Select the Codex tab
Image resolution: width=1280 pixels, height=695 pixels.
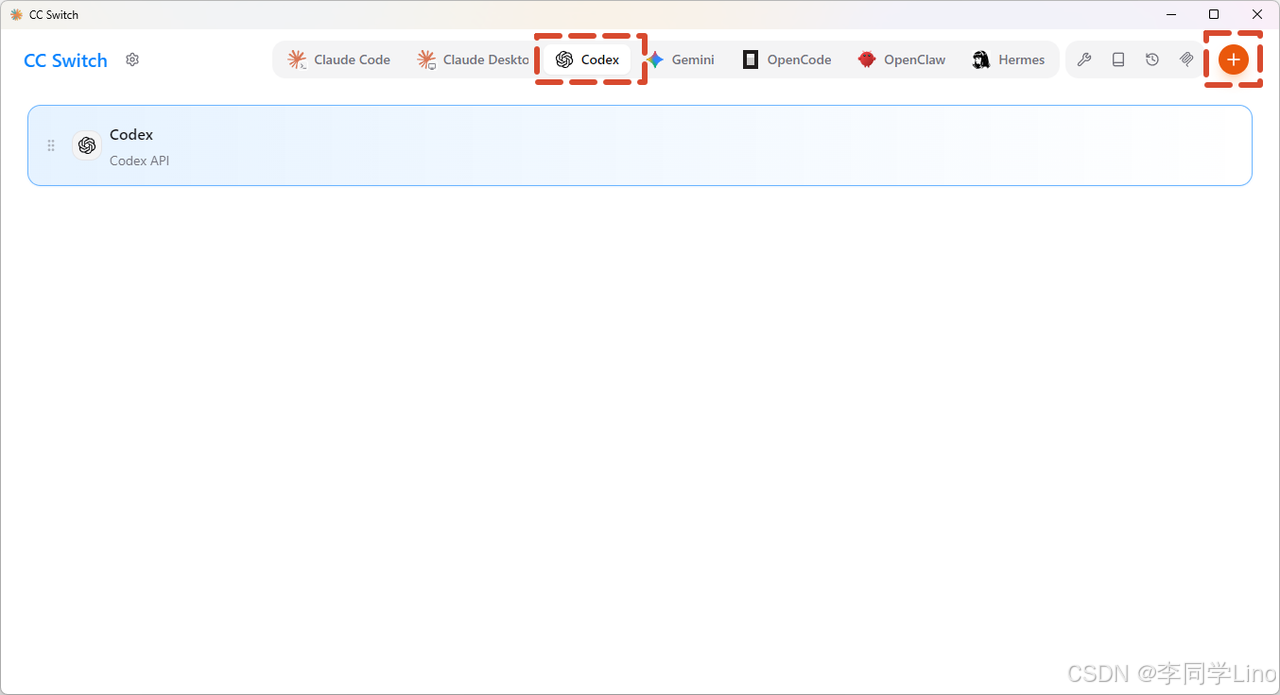(588, 60)
